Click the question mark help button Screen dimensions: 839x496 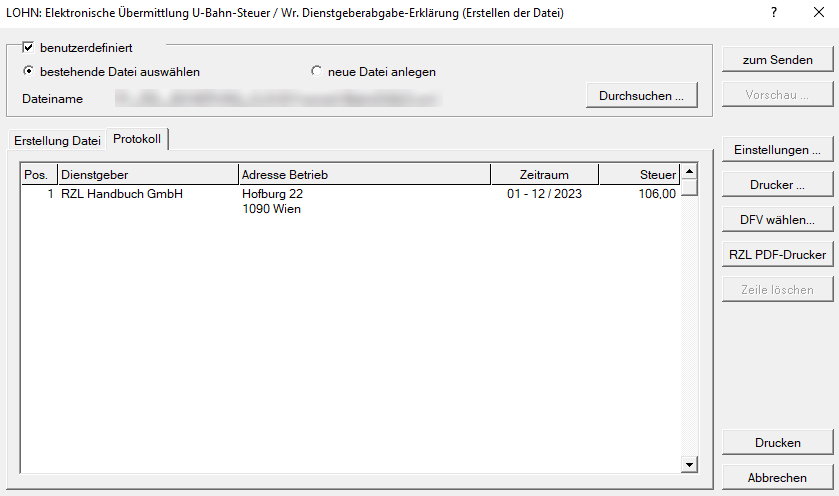(773, 13)
